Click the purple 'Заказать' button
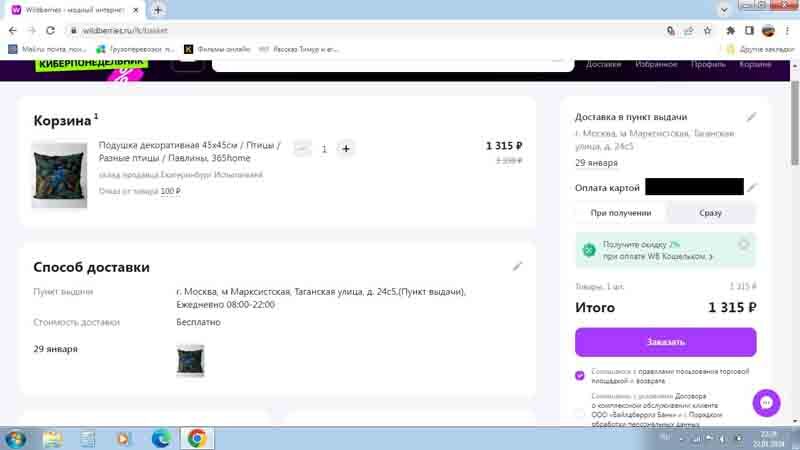This screenshot has width=800, height=450. [x=665, y=342]
